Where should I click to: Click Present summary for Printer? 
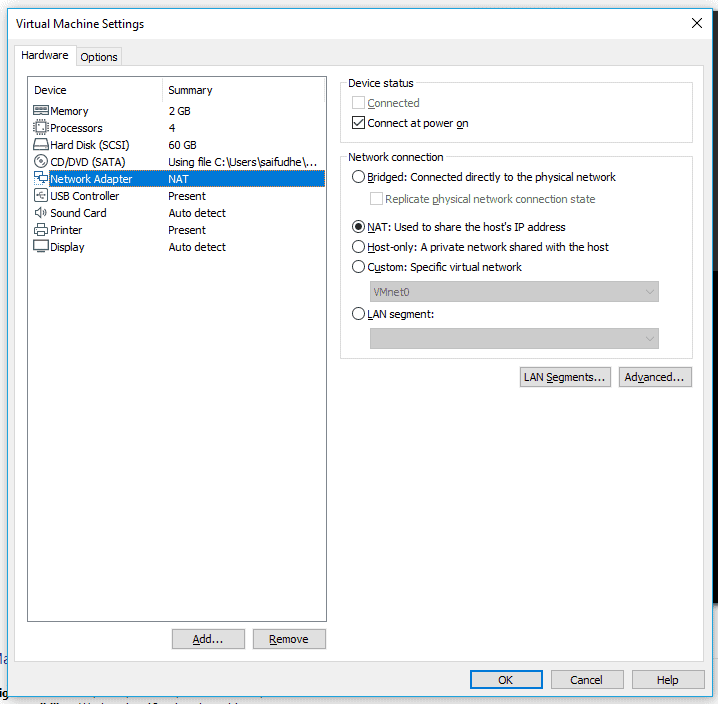coord(187,229)
